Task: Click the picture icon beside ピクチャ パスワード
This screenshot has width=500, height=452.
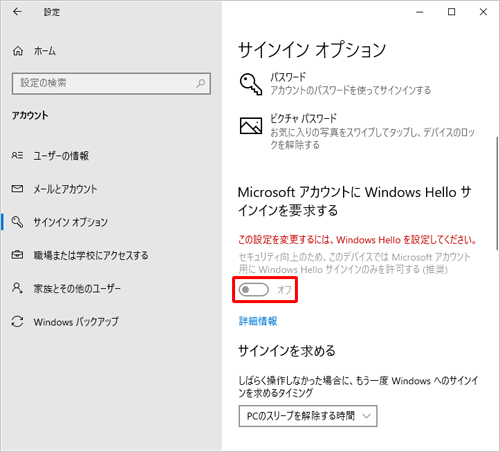Action: click(x=251, y=125)
